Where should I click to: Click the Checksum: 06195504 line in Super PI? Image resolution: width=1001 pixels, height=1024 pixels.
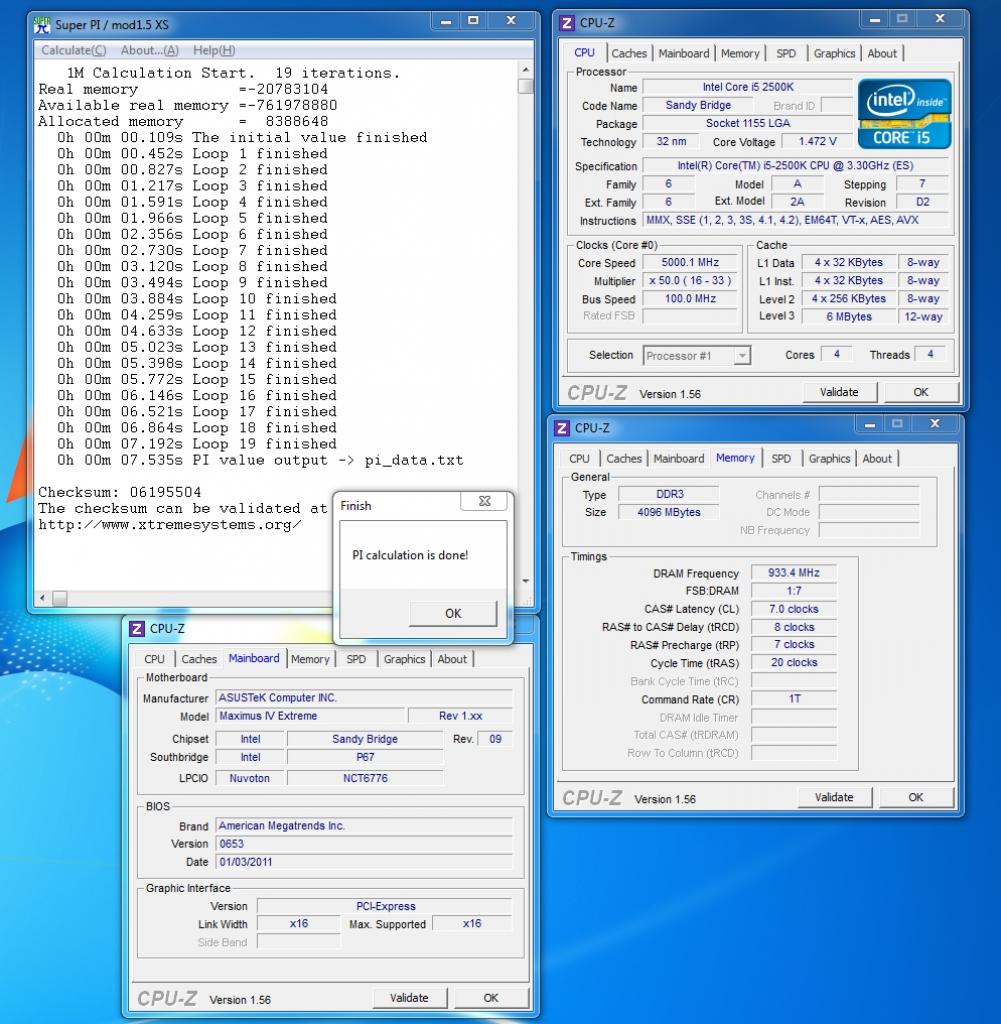119,492
